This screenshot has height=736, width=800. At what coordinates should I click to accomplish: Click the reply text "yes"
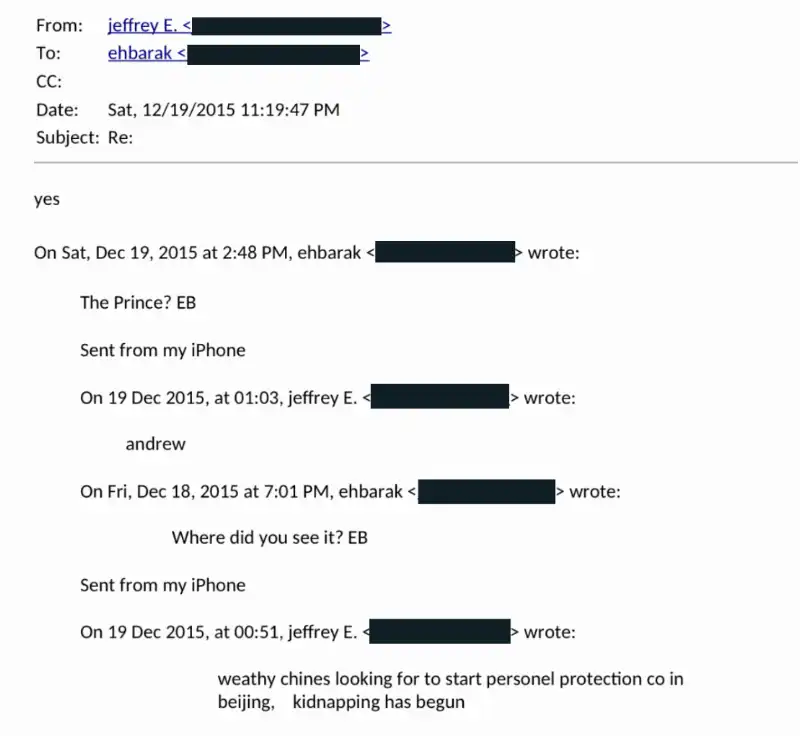pyautogui.click(x=47, y=199)
